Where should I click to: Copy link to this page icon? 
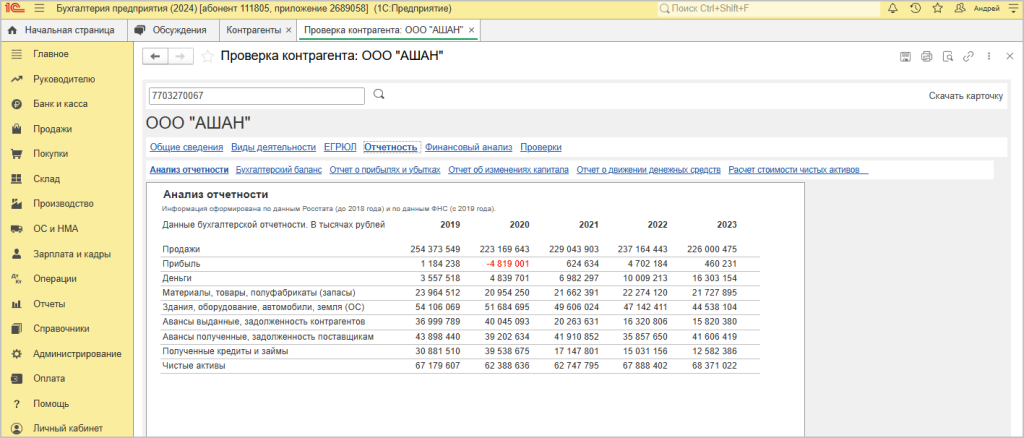pyautogui.click(x=968, y=57)
